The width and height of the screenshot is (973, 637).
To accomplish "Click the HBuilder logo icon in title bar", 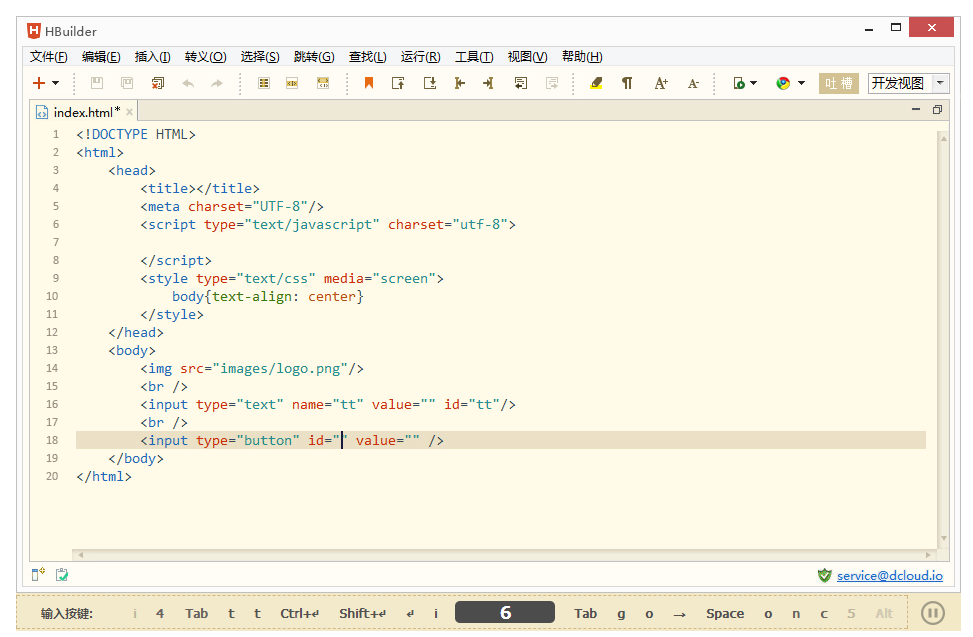I will tap(34, 31).
